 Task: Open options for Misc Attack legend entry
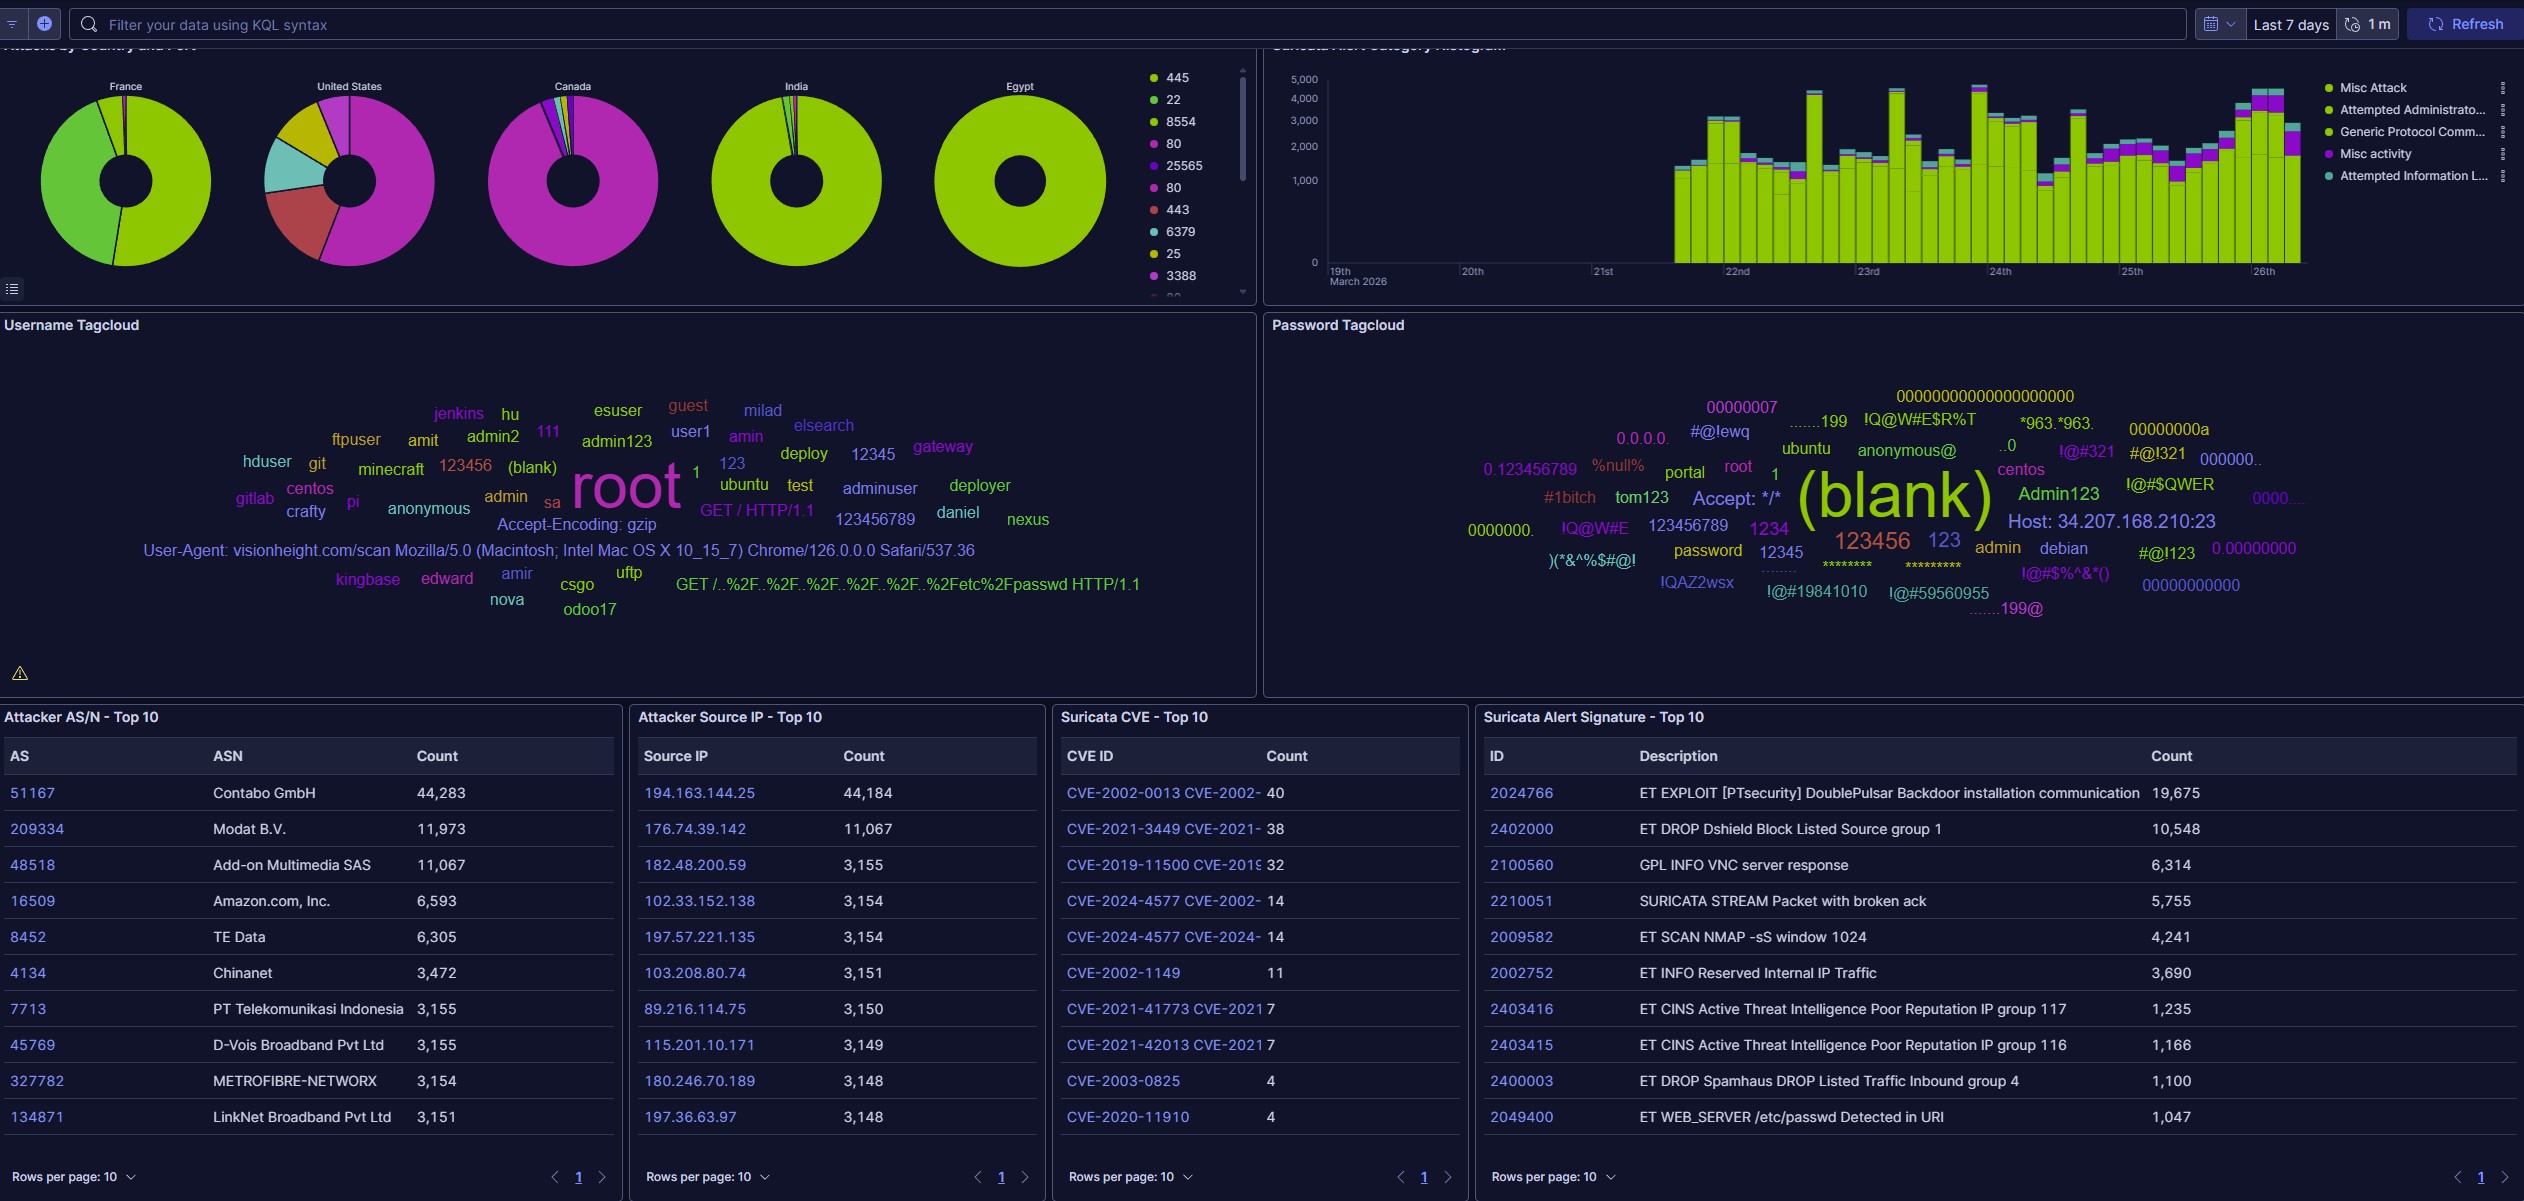(x=2502, y=88)
